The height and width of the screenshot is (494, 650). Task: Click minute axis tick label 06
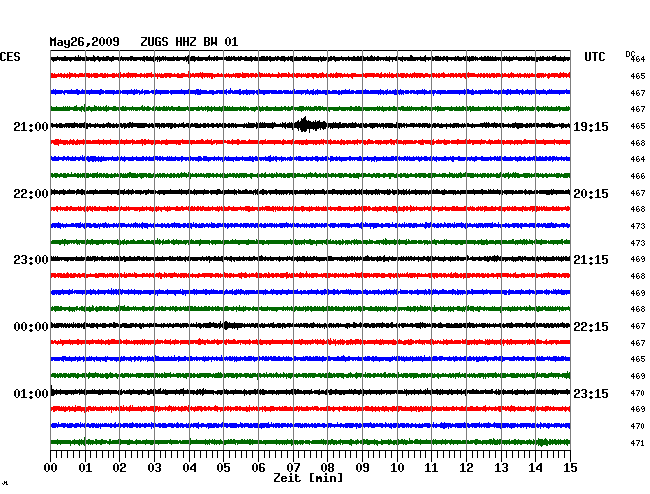pyautogui.click(x=258, y=467)
